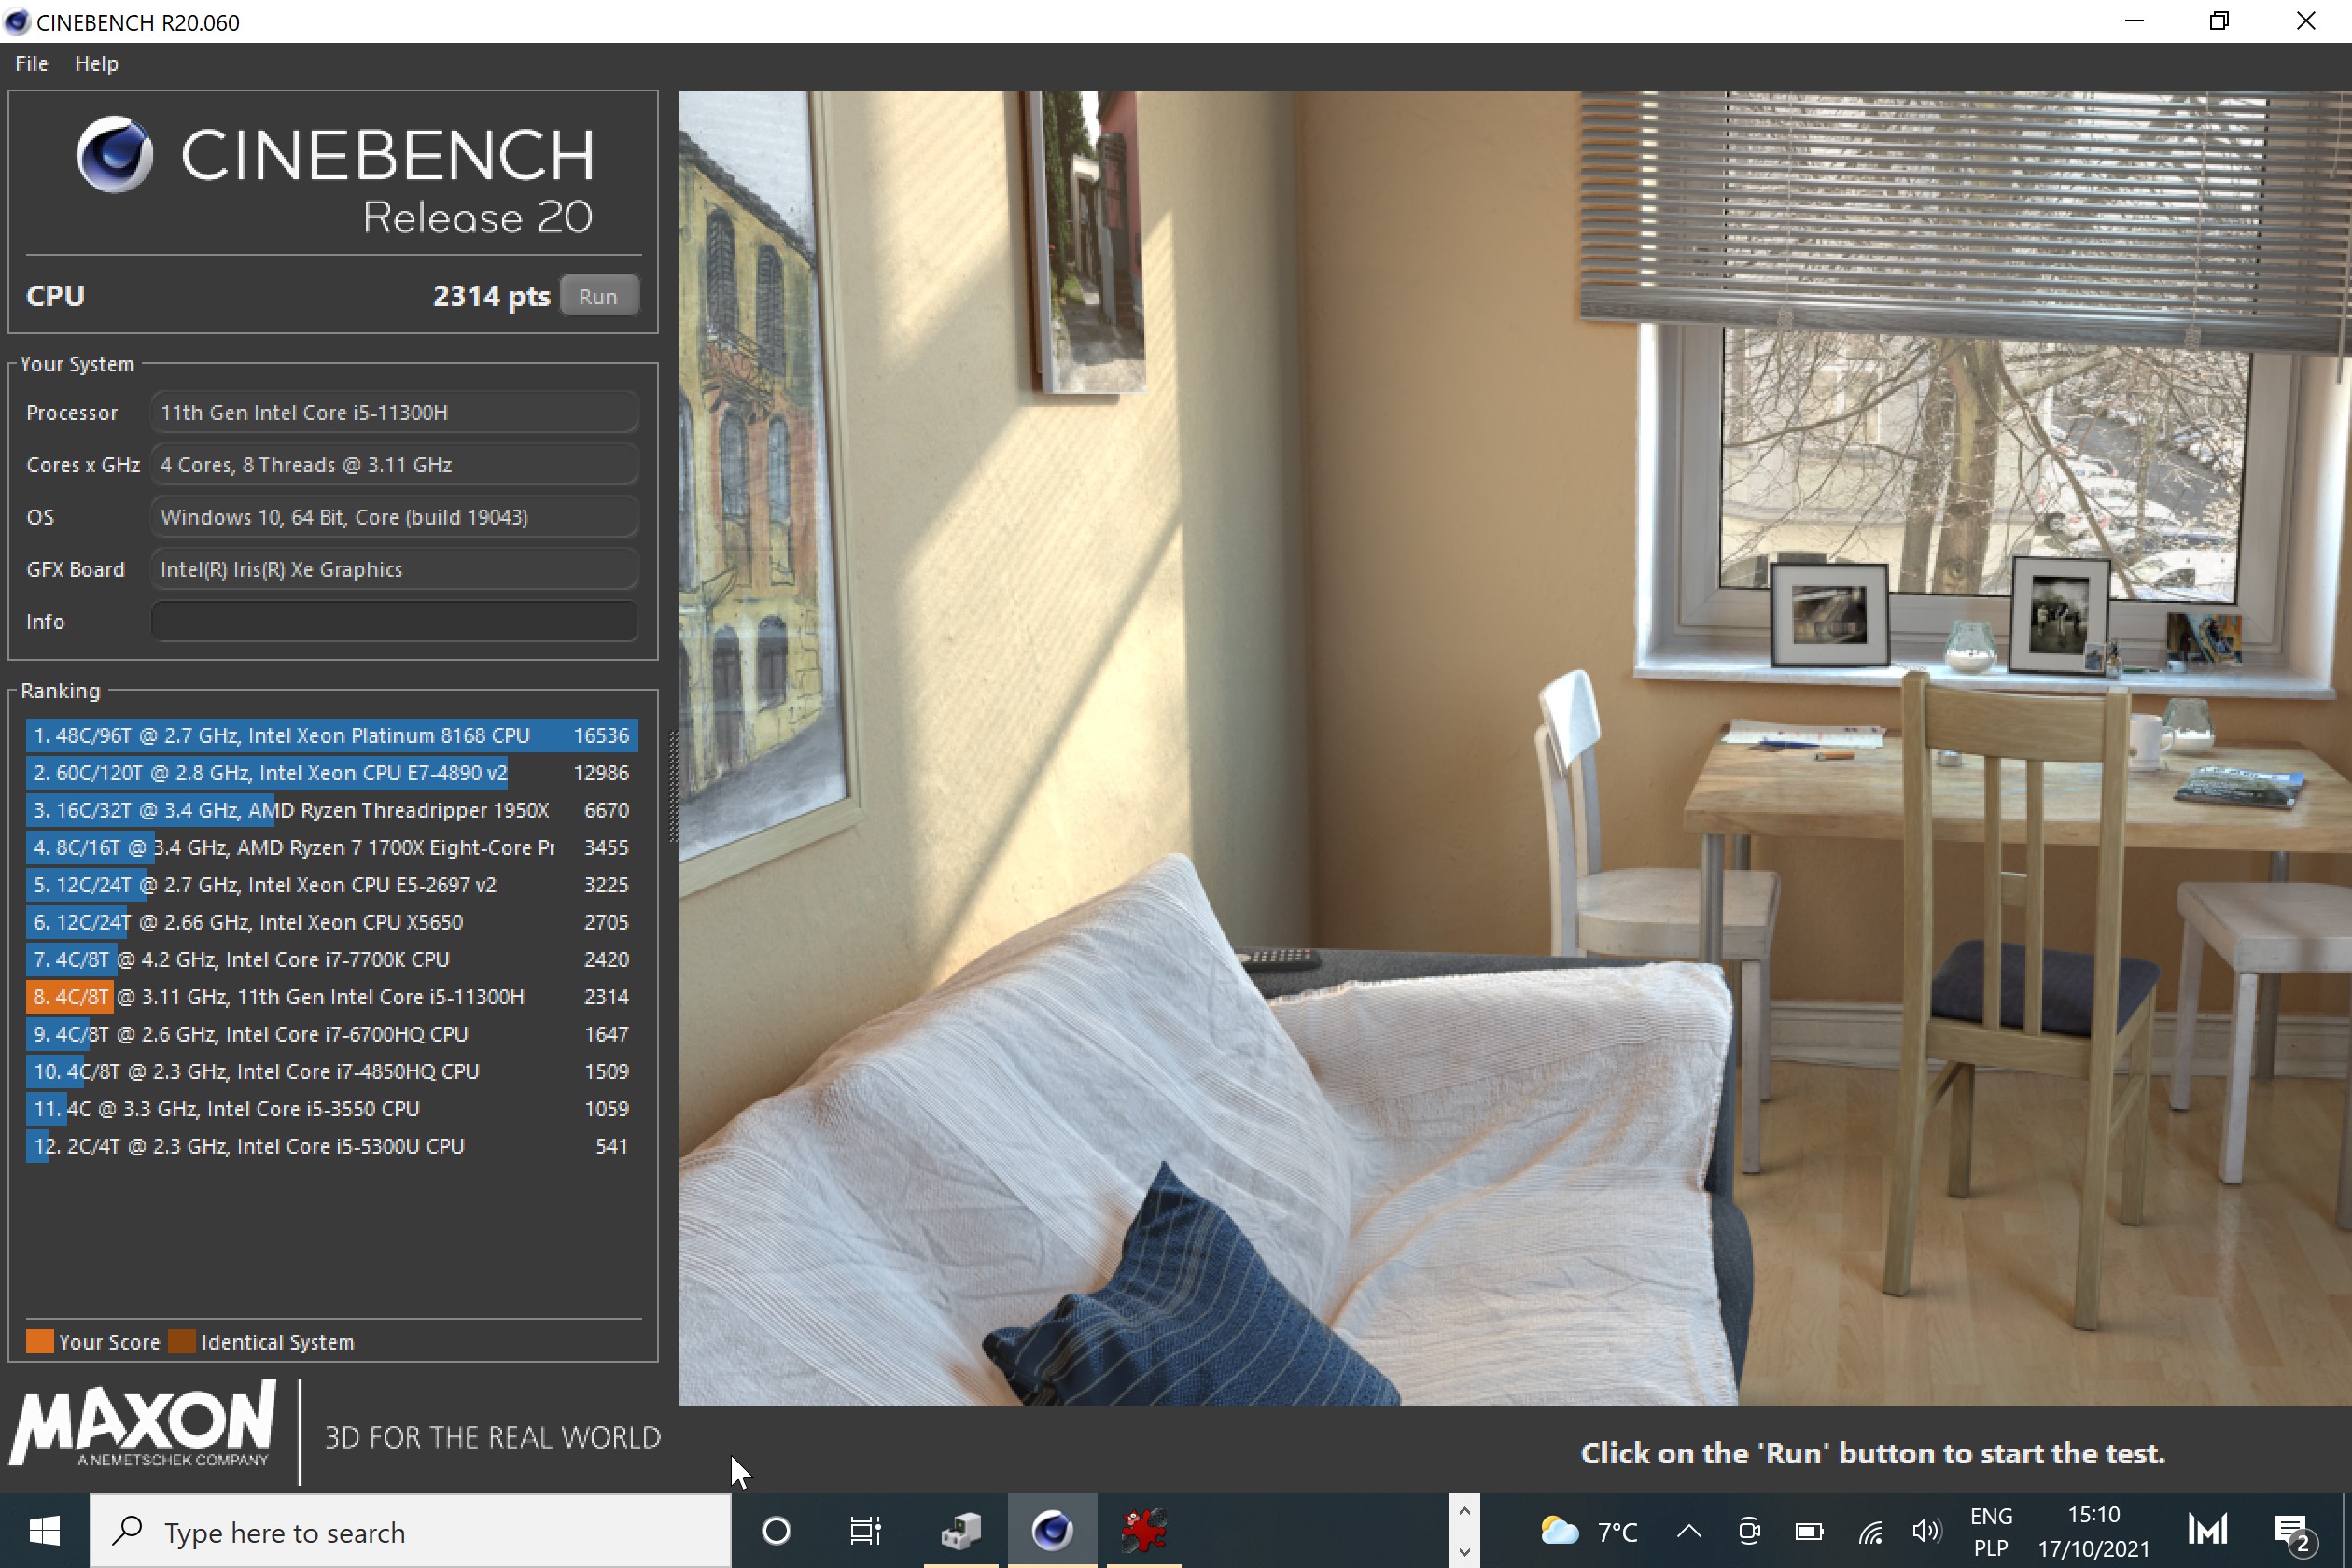The image size is (2352, 1568).
Task: Select the Ryzen 7 1700X ranking row
Action: [x=332, y=847]
